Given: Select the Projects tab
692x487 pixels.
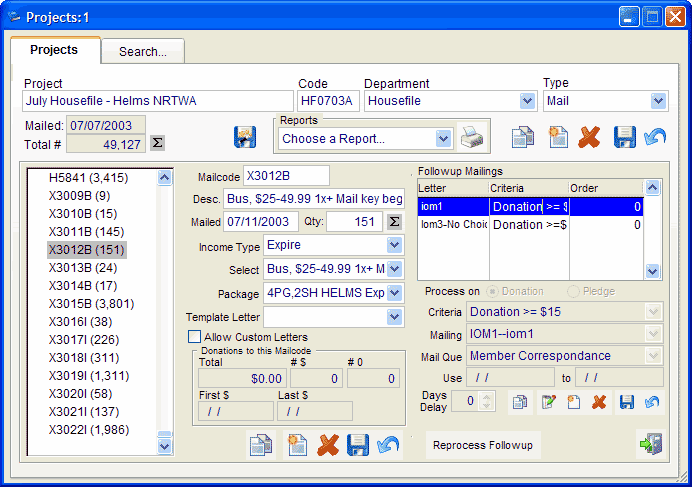Looking at the screenshot, I should tap(54, 50).
